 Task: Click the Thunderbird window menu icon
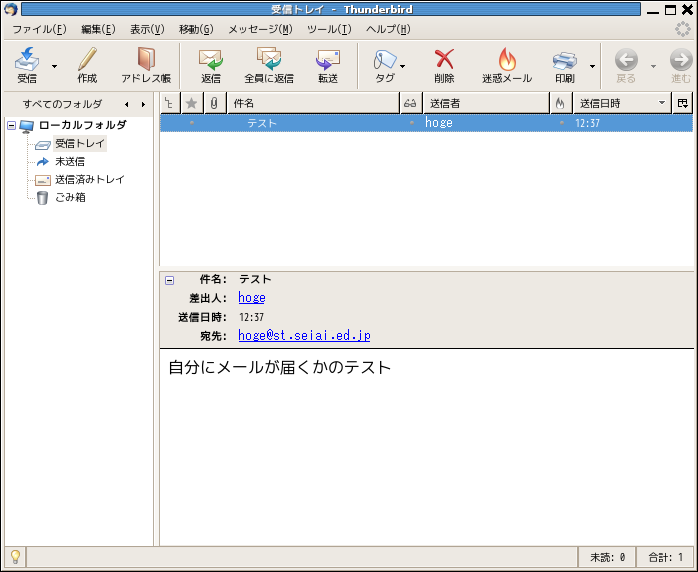click(11, 9)
